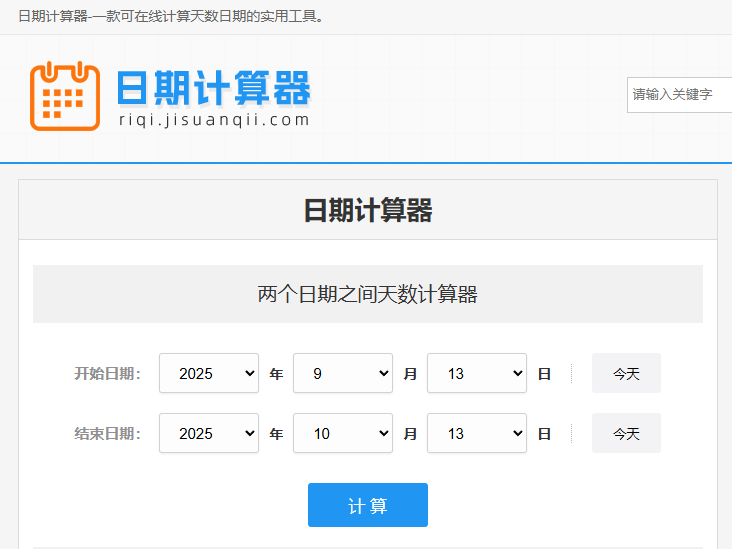Expand the 结束日期 day dropdown

476,433
